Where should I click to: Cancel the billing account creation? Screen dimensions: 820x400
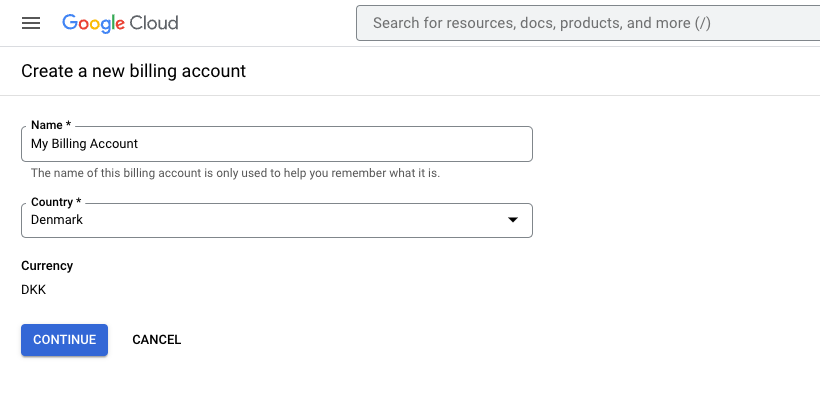[156, 340]
